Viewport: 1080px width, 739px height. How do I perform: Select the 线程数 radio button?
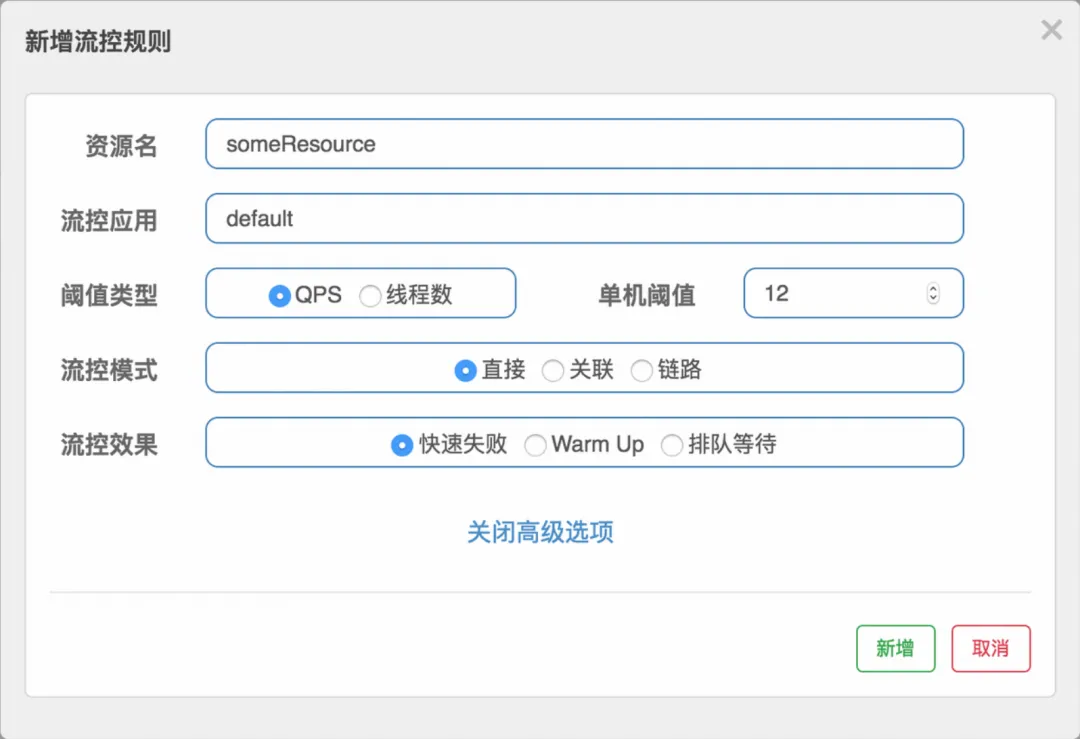click(370, 296)
